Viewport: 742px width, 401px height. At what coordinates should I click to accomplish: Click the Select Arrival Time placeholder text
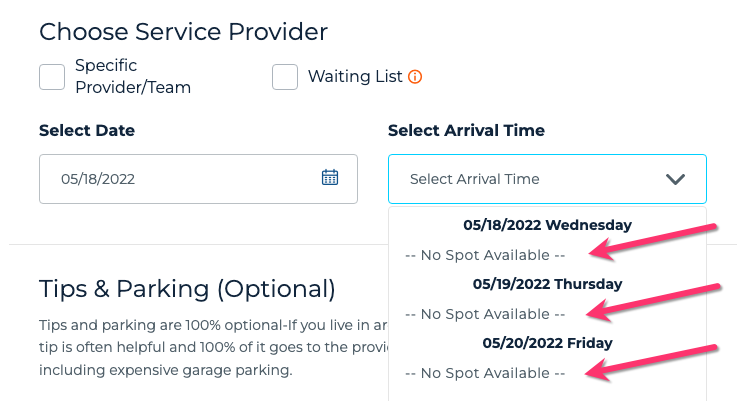point(474,180)
